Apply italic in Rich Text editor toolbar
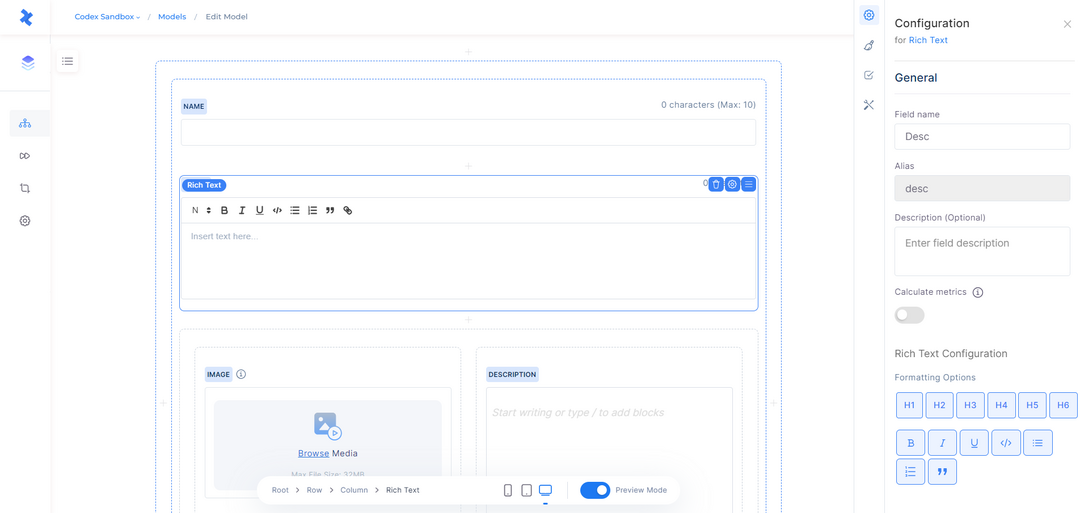This screenshot has height=513, width=1080. [x=242, y=211]
